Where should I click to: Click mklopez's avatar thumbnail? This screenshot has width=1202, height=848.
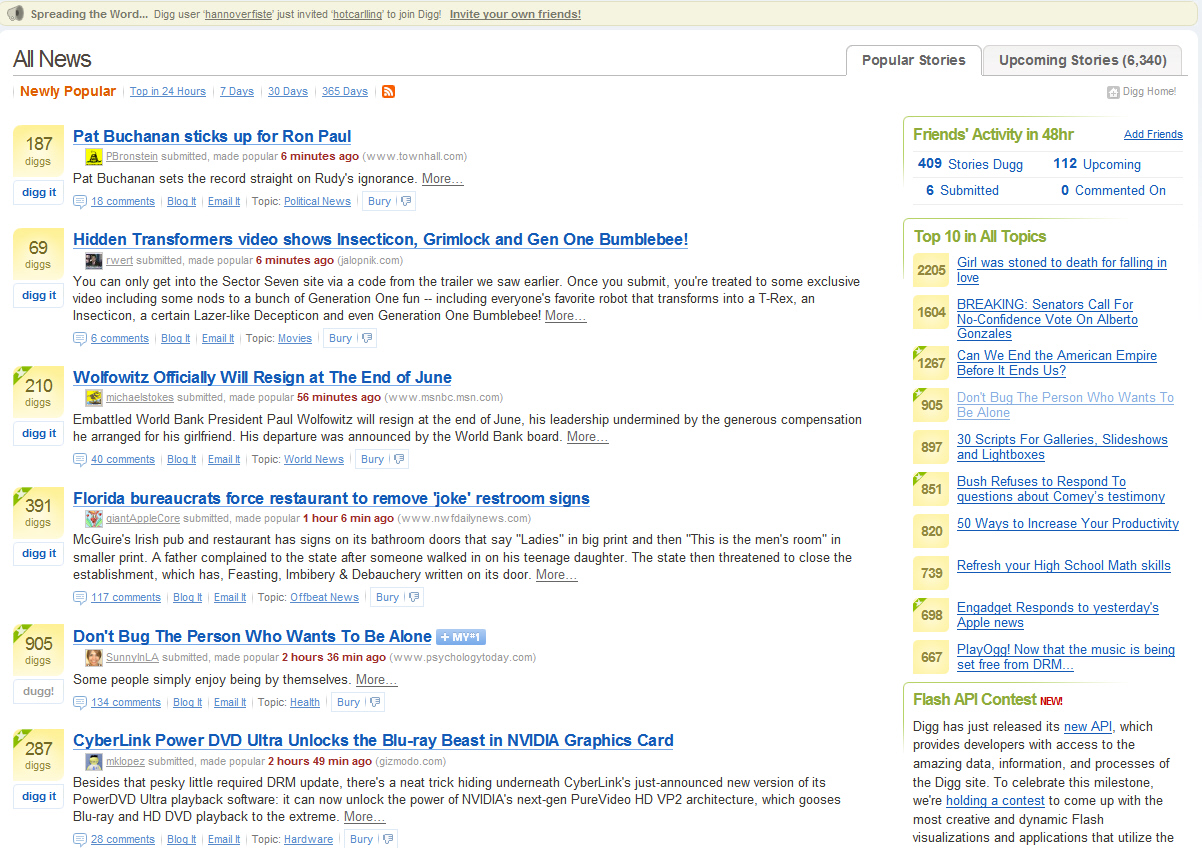tap(93, 762)
